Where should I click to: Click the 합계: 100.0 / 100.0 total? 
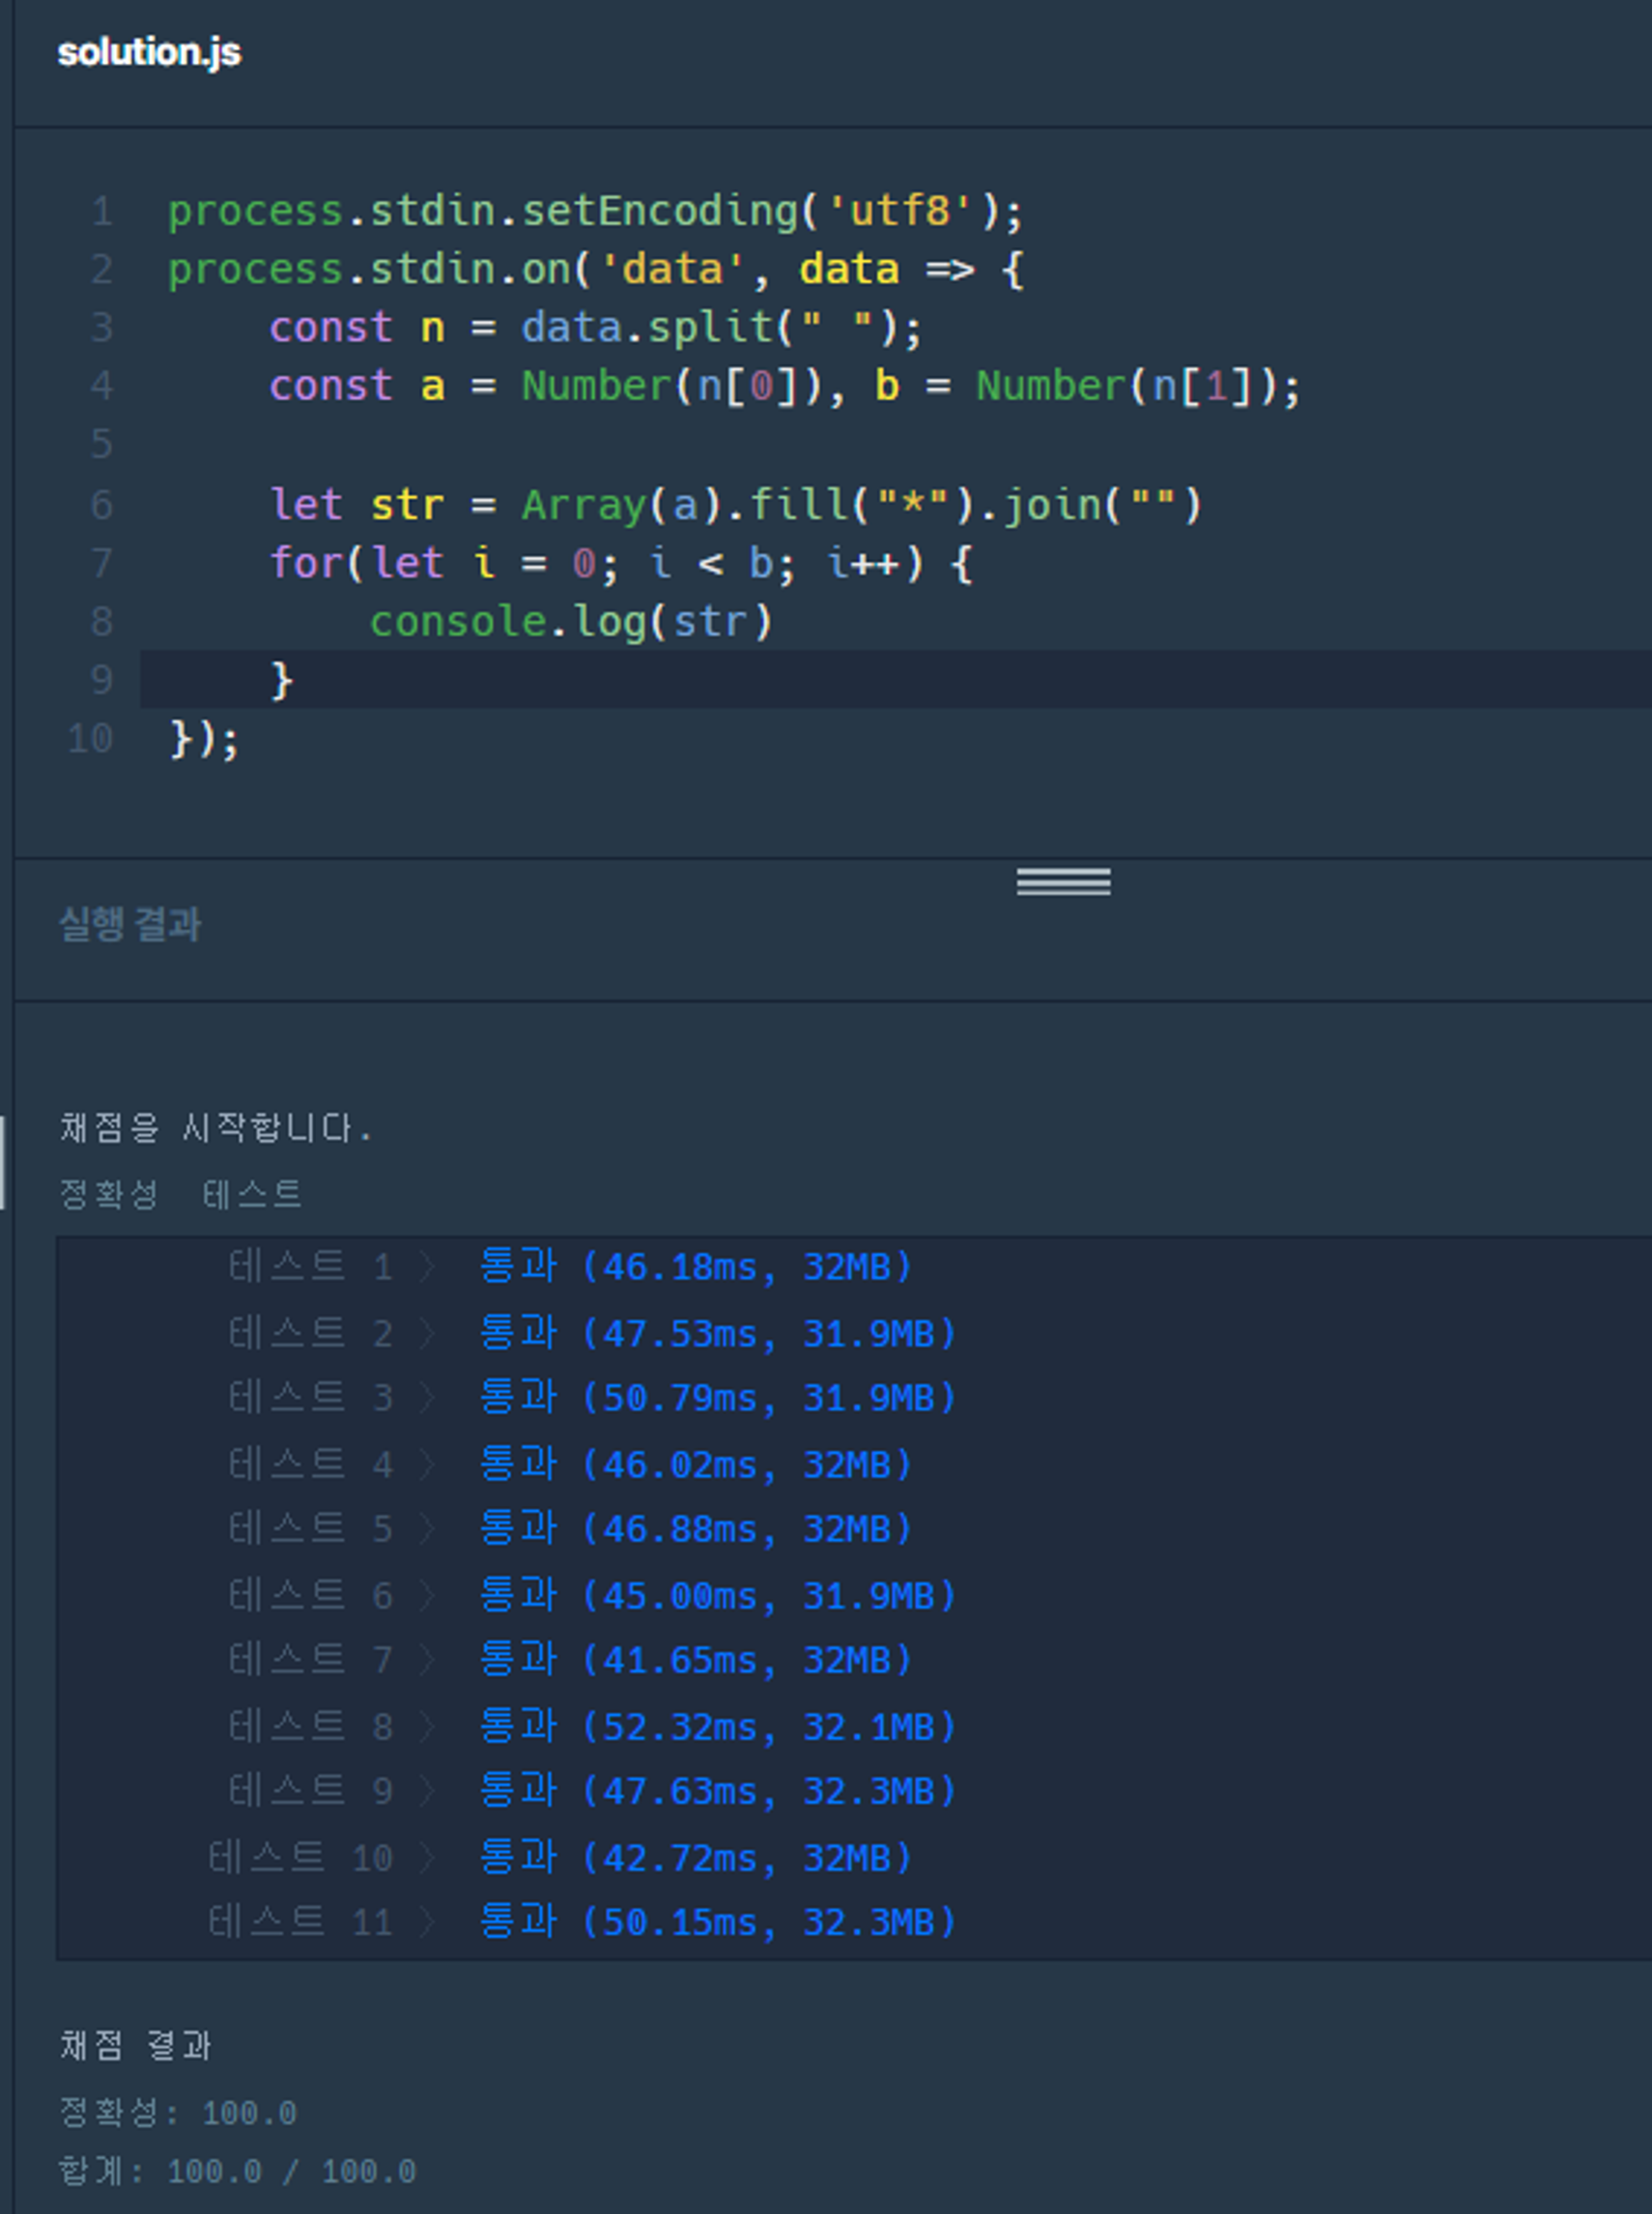(x=237, y=2170)
